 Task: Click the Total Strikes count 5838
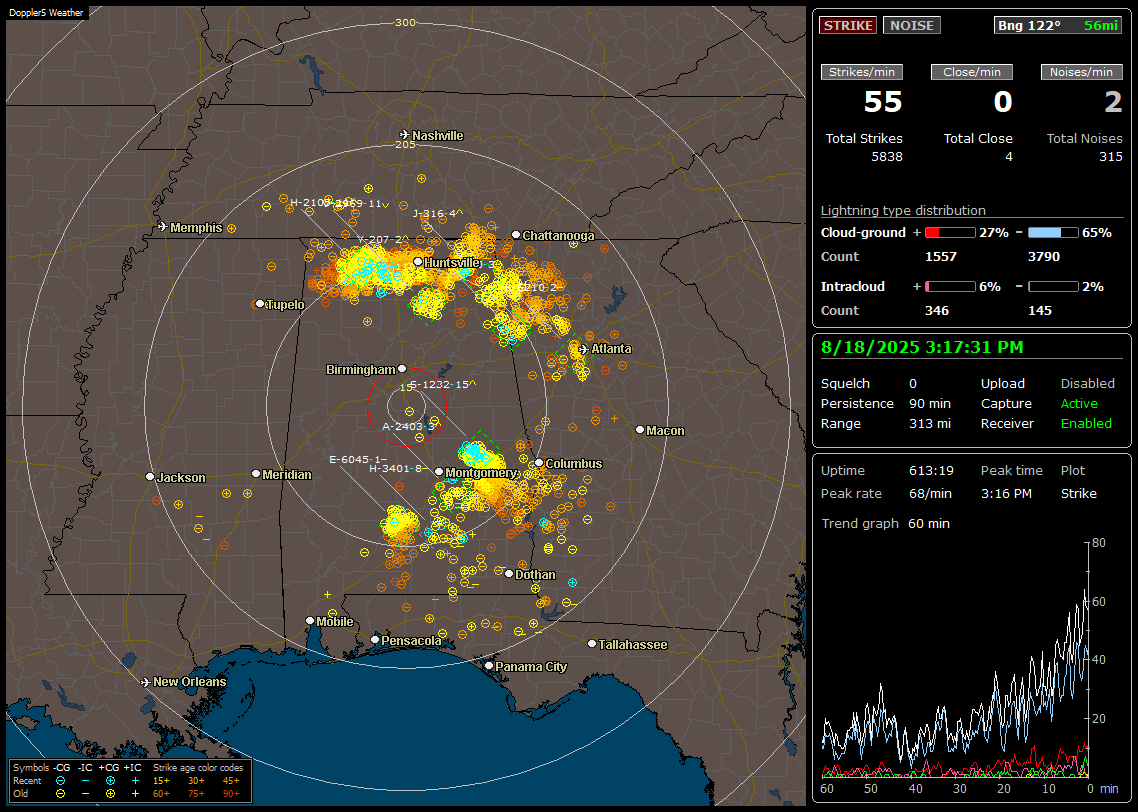[887, 157]
